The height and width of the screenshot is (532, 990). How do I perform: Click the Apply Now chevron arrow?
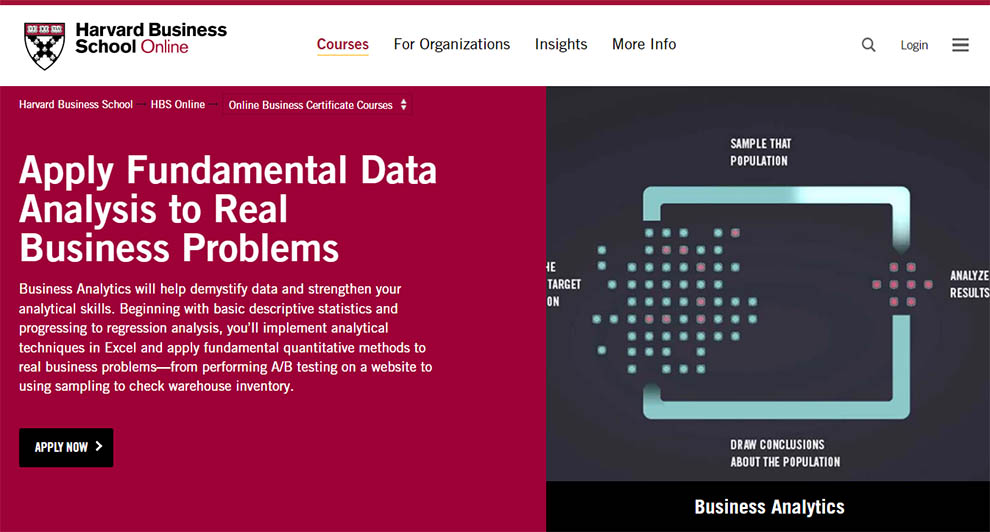coord(98,446)
